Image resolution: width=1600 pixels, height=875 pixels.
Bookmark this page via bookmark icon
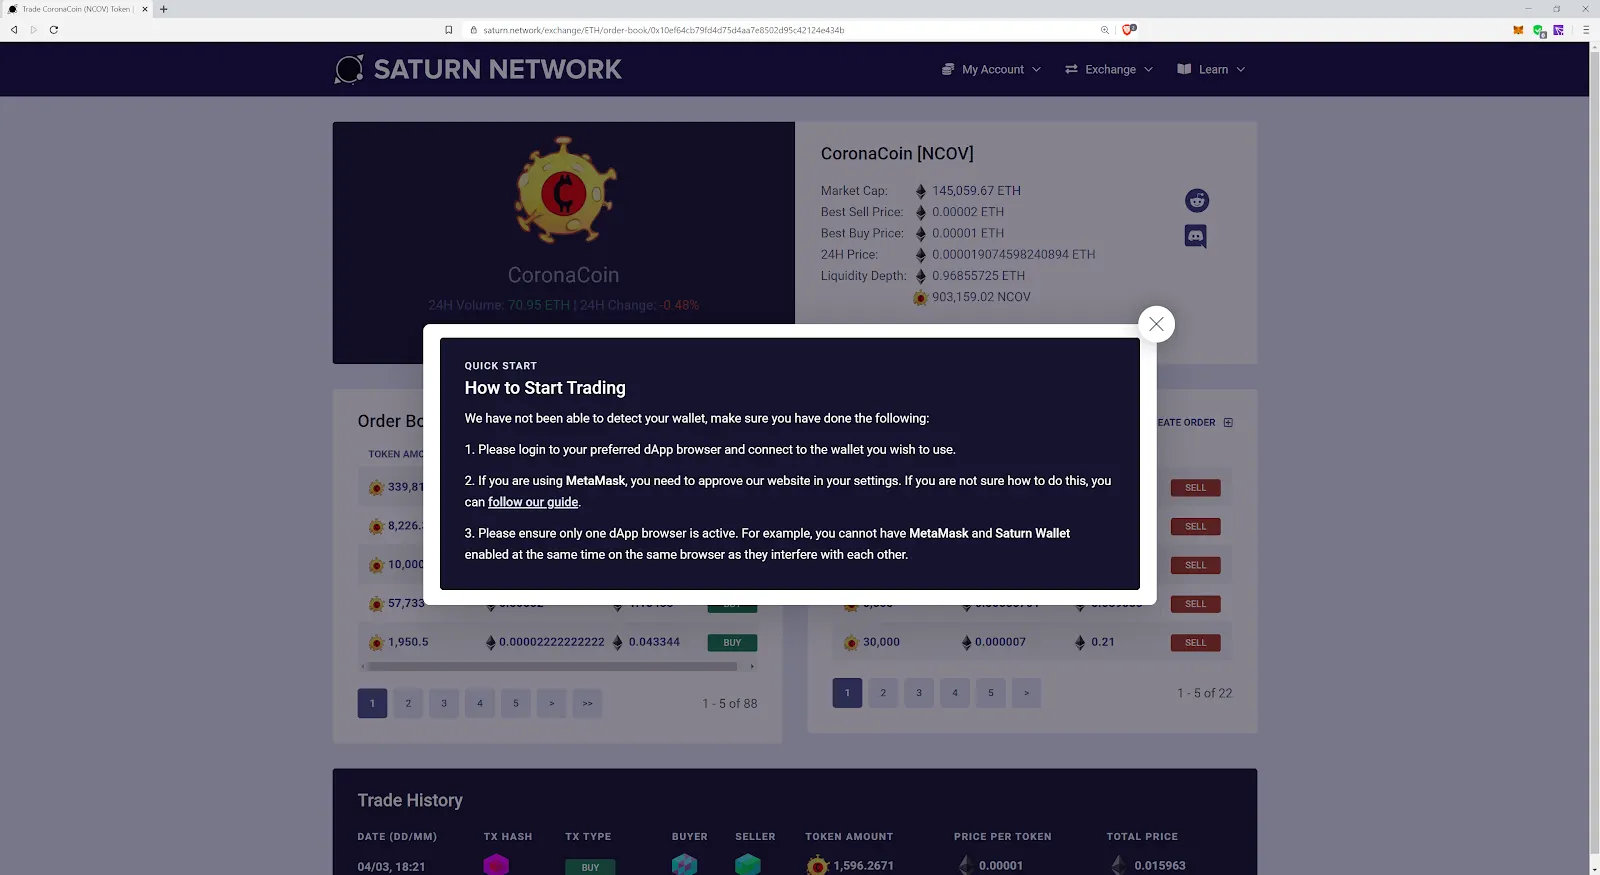tap(449, 30)
